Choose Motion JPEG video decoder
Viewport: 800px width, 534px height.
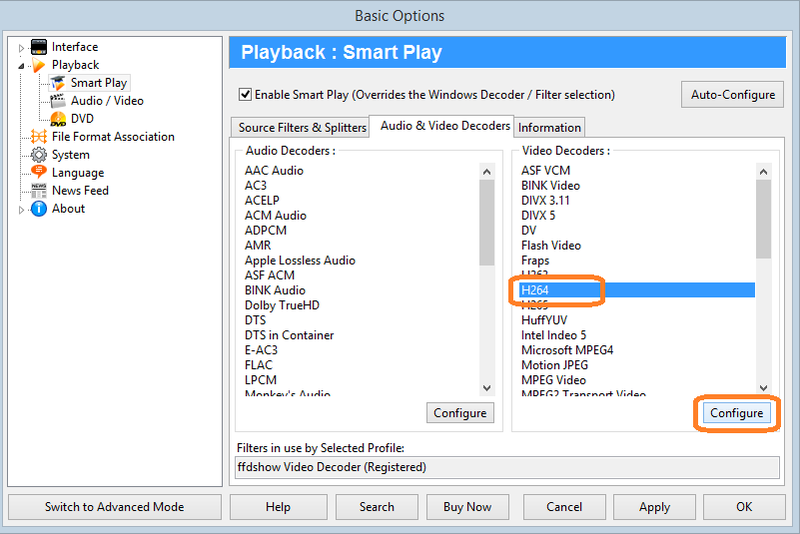(555, 365)
